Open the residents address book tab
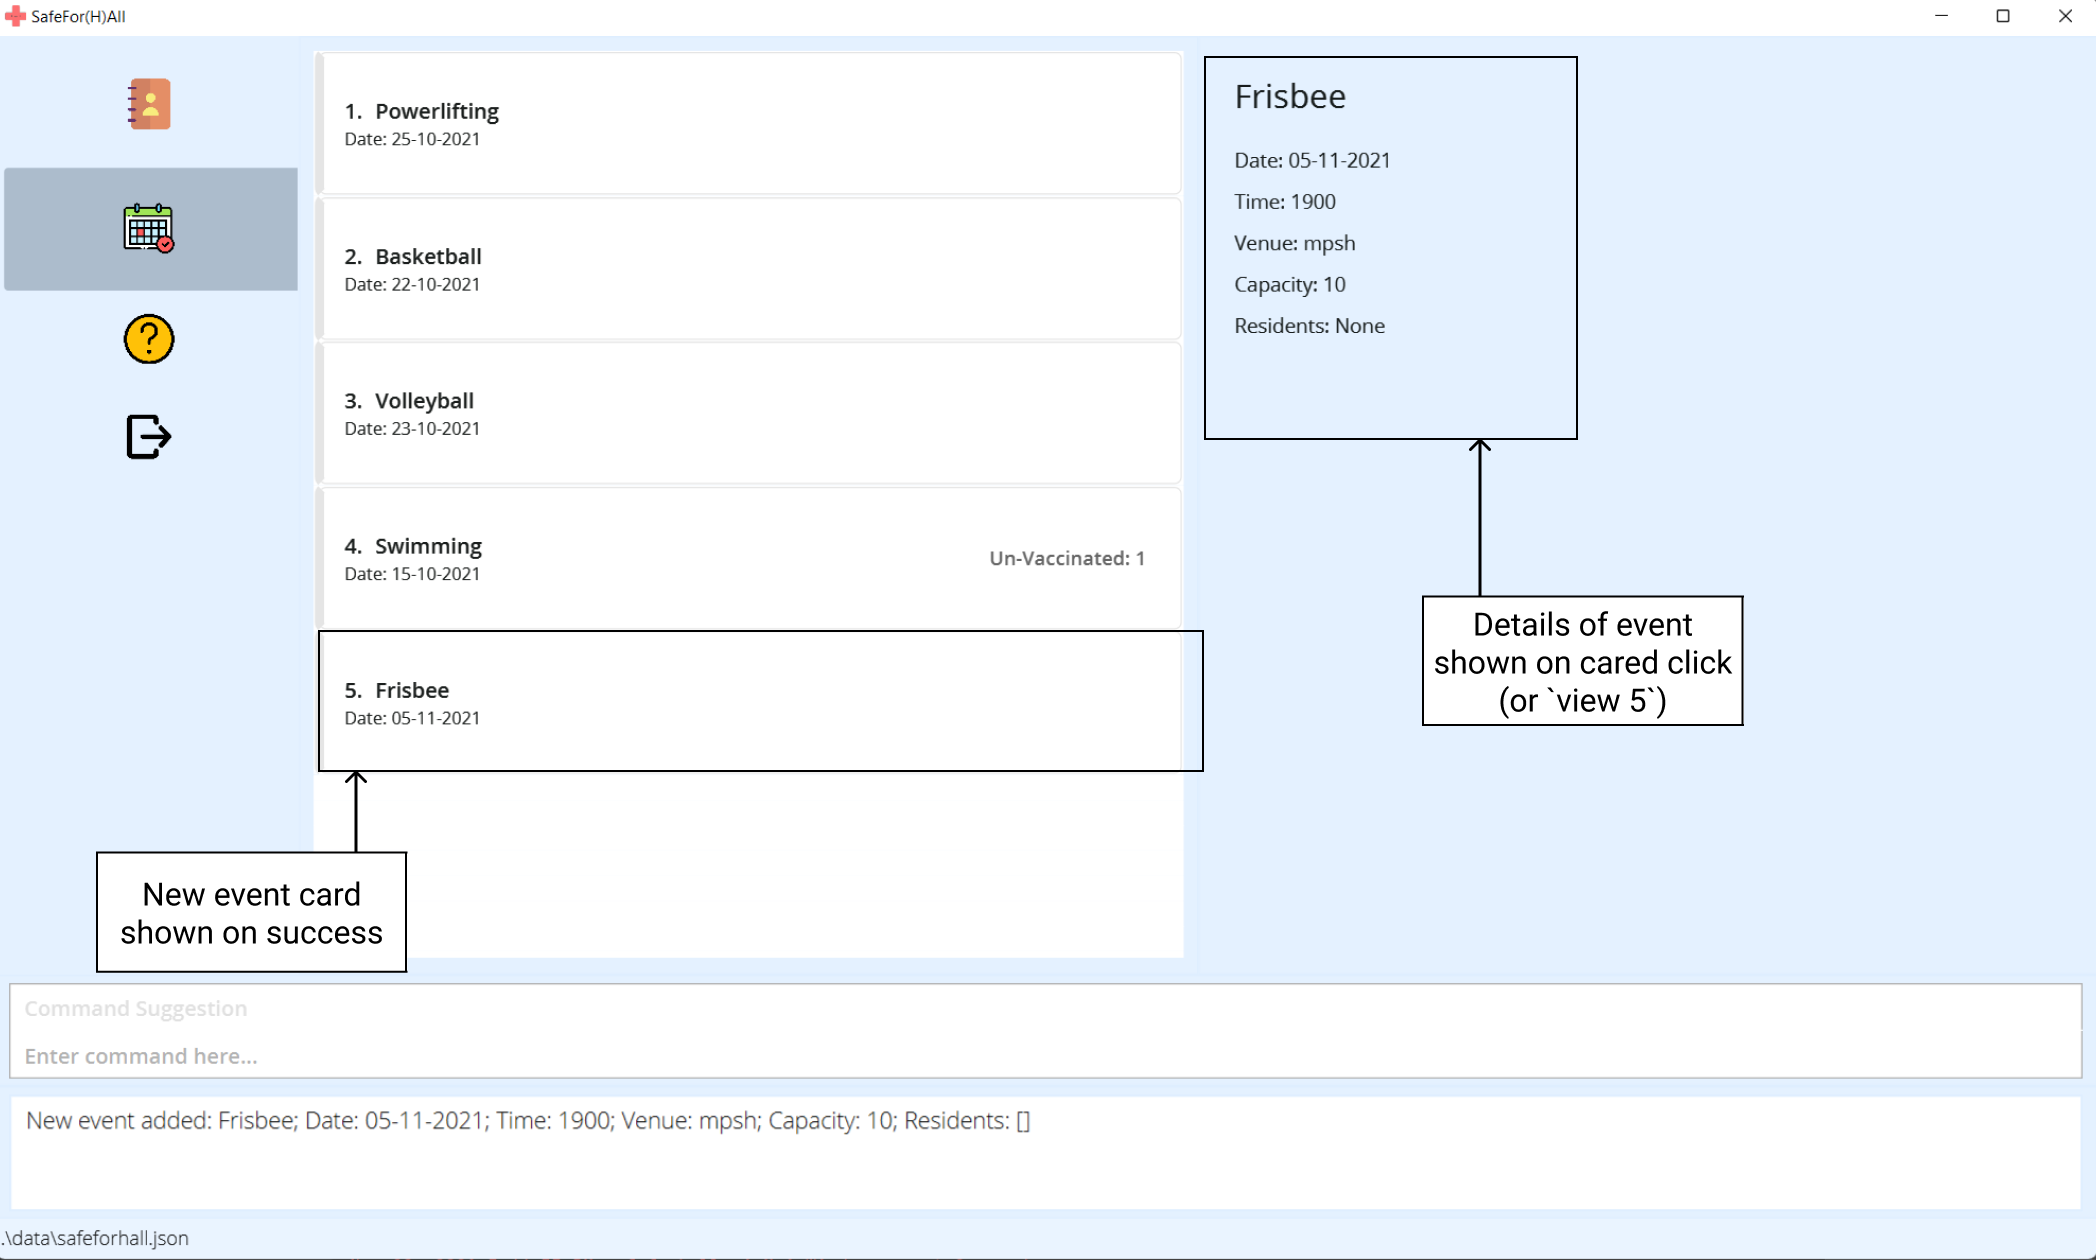The width and height of the screenshot is (2096, 1260). point(149,104)
